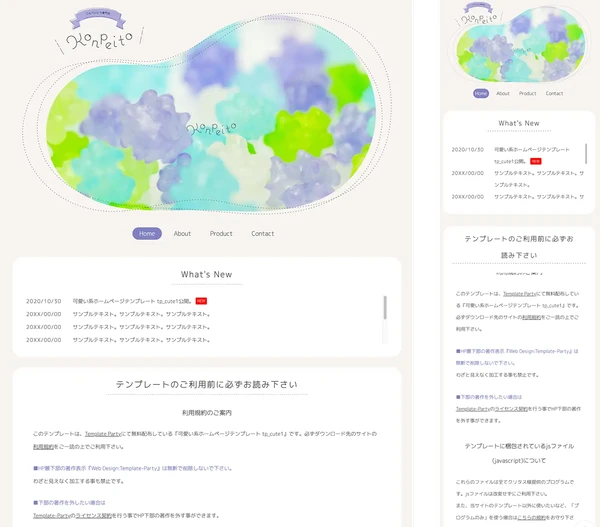Open Template Party link in mobile intro paragraph
600x527 pixels.
(521, 294)
